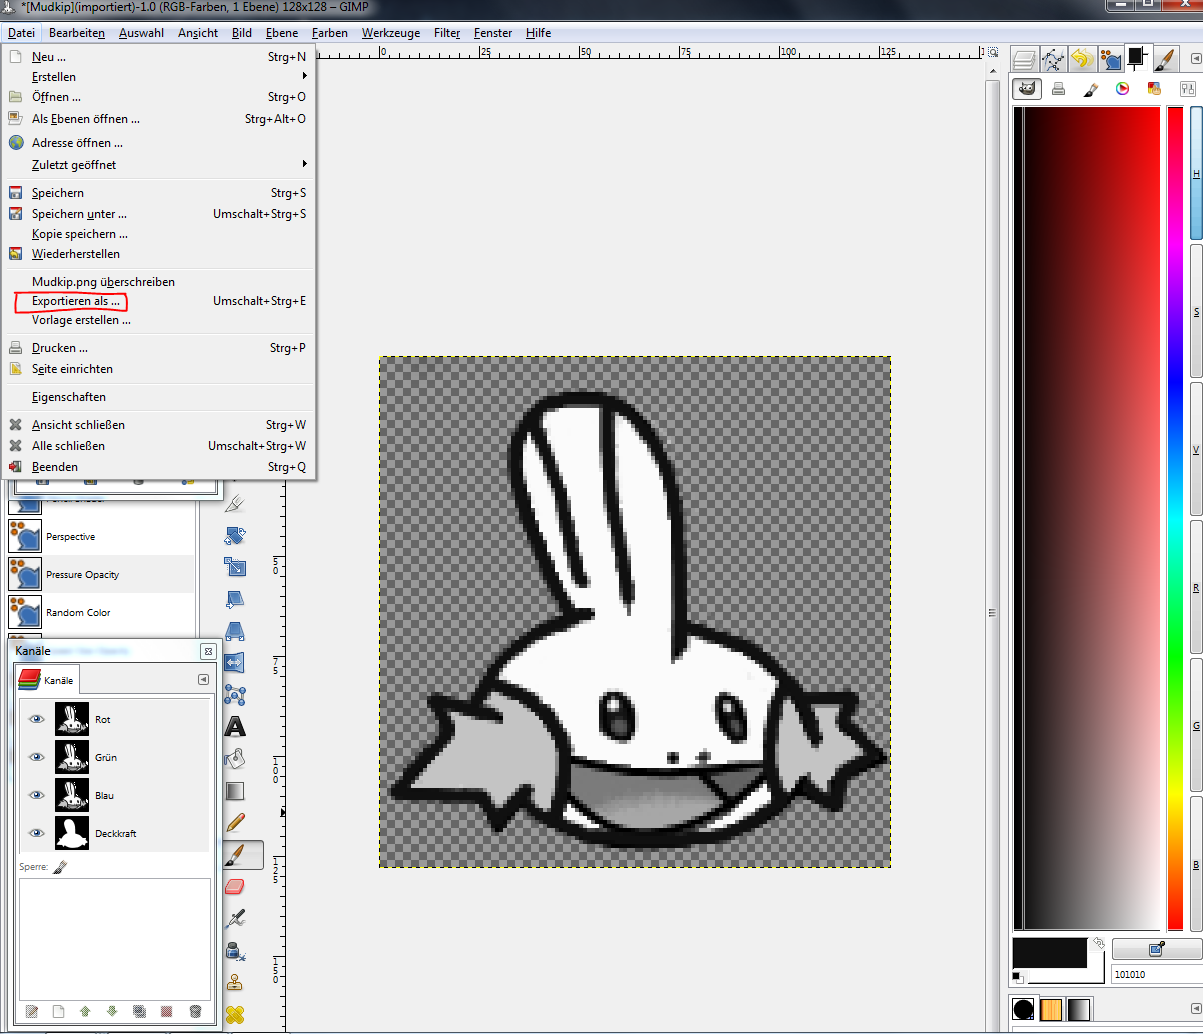Choose the color wheel selector

1122,88
